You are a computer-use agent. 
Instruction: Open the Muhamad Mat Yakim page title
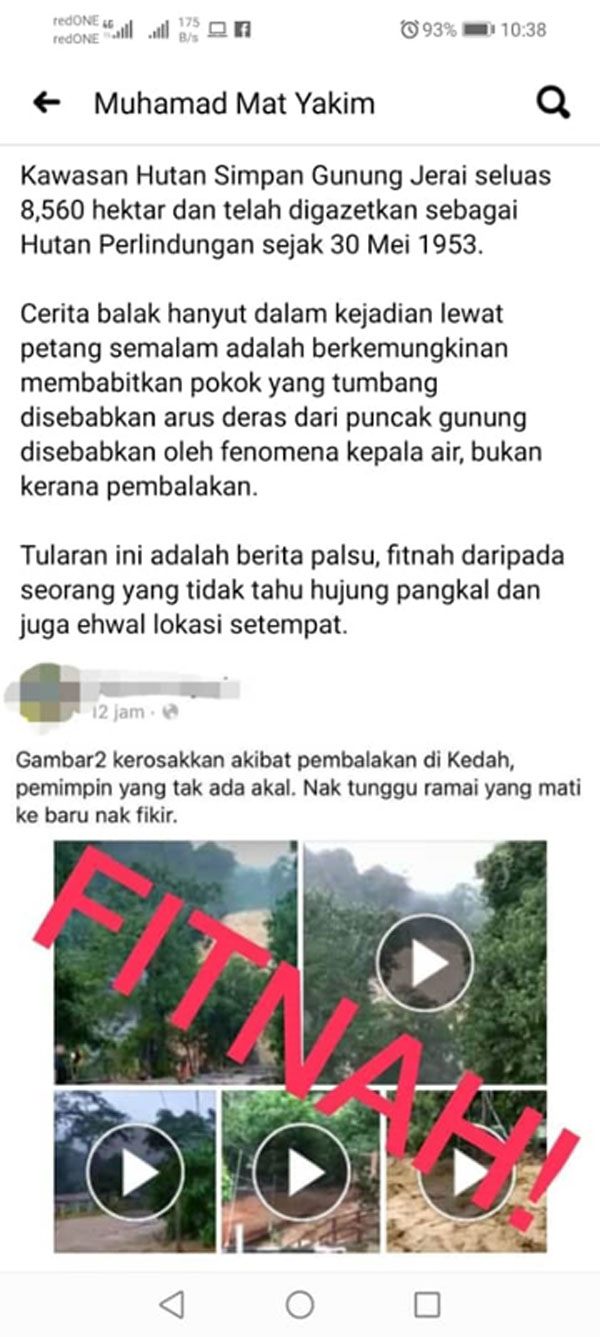pyautogui.click(x=235, y=103)
